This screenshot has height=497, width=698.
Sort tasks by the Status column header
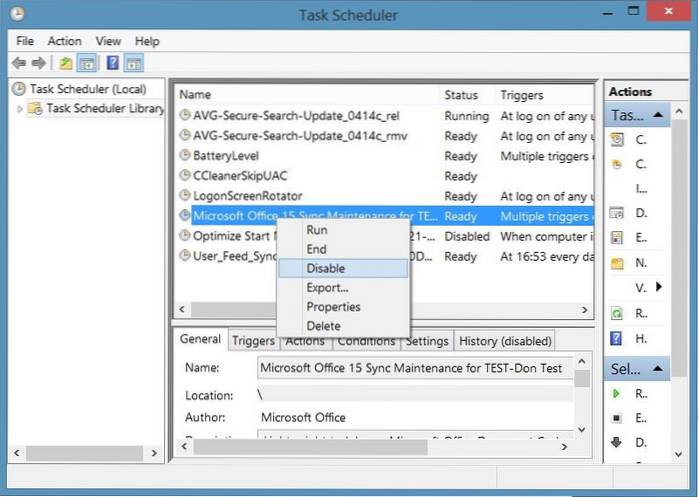[x=461, y=95]
